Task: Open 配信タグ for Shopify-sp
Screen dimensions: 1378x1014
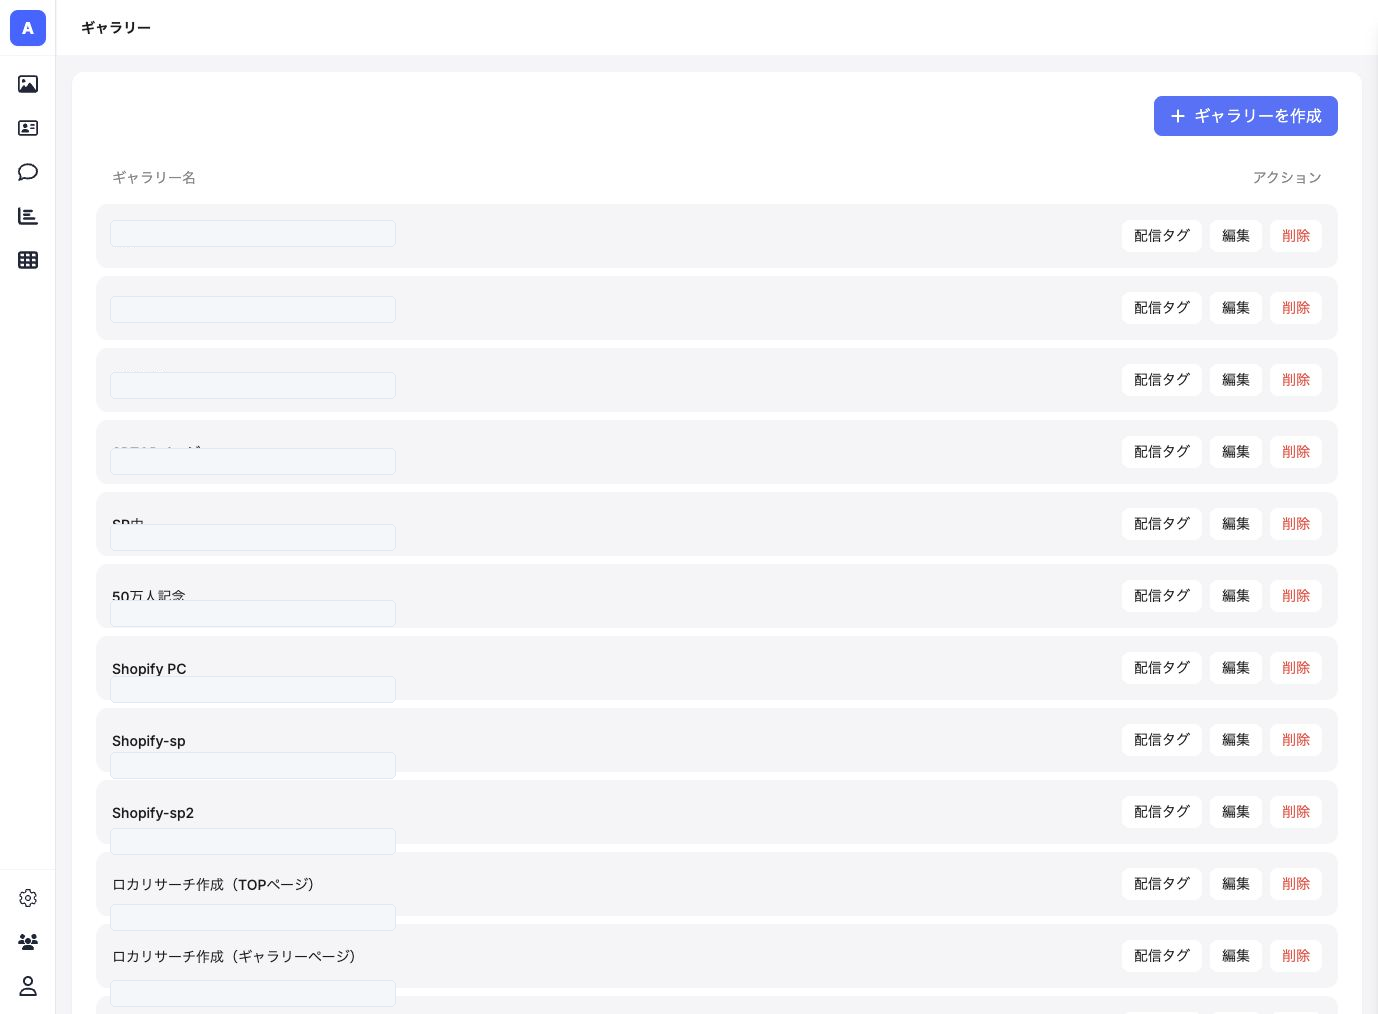Action: 1162,740
